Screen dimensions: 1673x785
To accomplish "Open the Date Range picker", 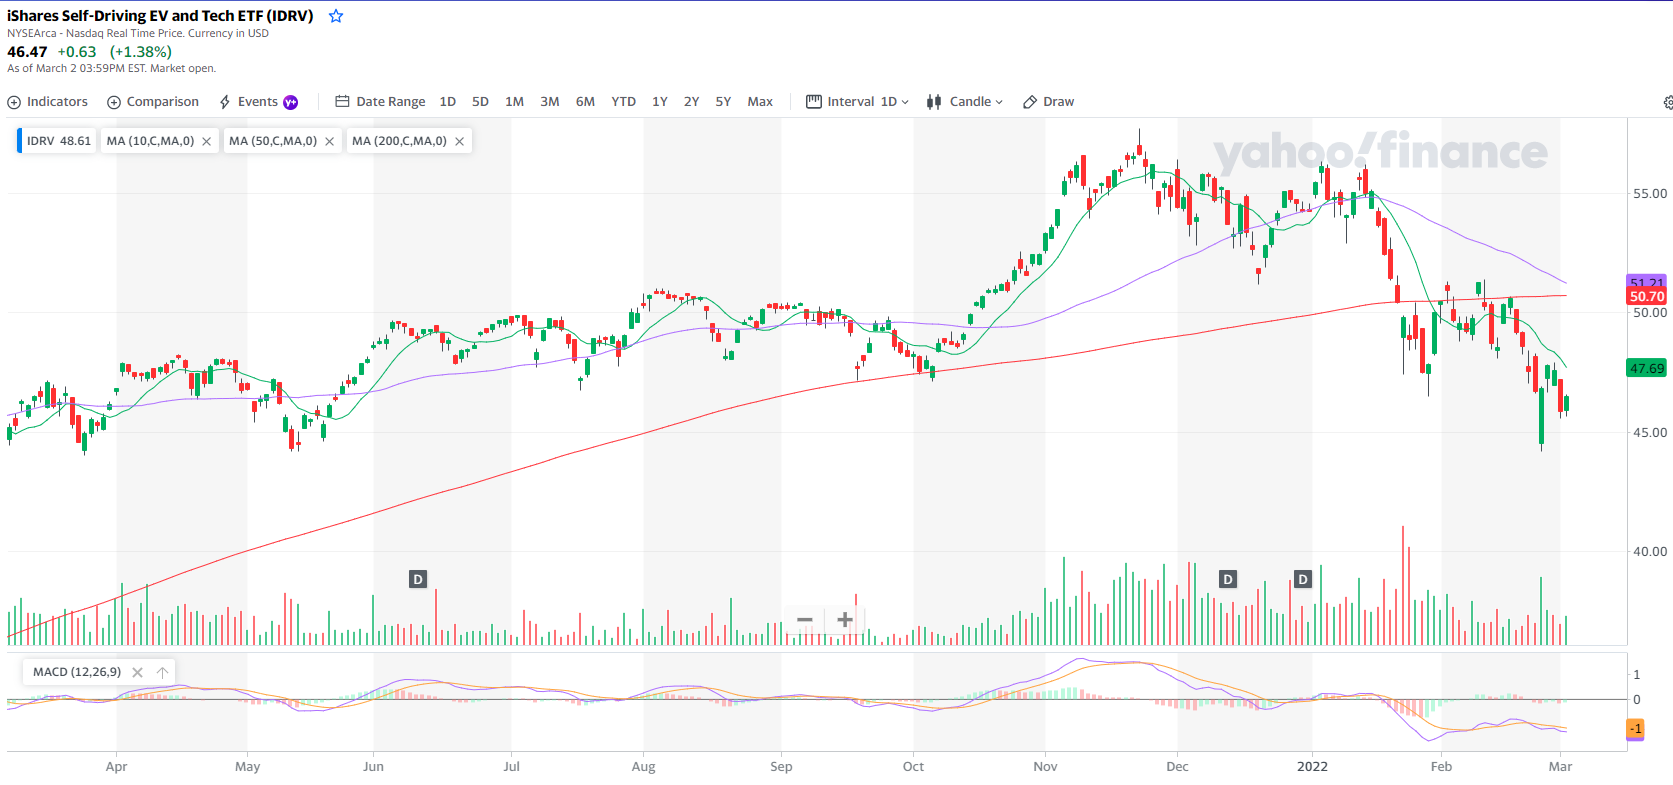I will click(380, 102).
